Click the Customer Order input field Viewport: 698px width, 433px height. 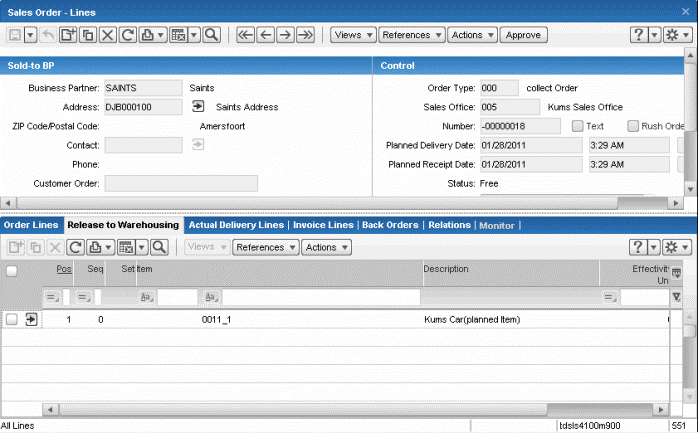click(x=181, y=183)
